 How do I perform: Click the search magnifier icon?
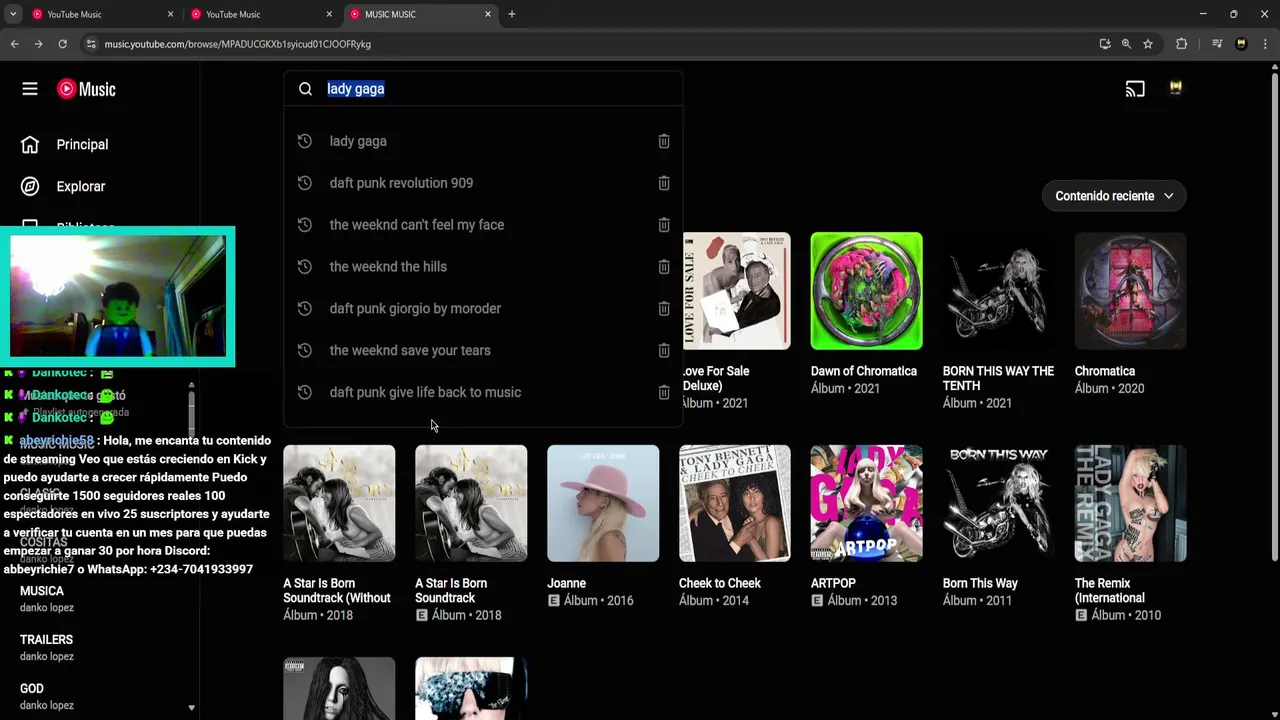point(305,89)
